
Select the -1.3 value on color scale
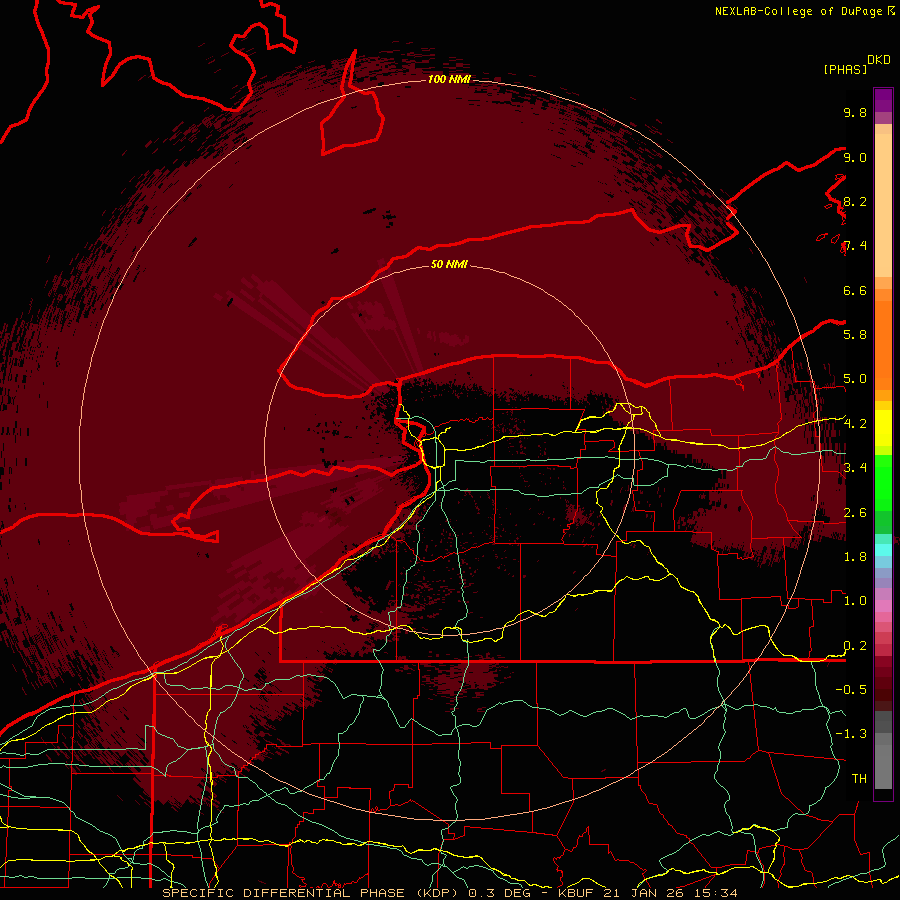coord(851,734)
